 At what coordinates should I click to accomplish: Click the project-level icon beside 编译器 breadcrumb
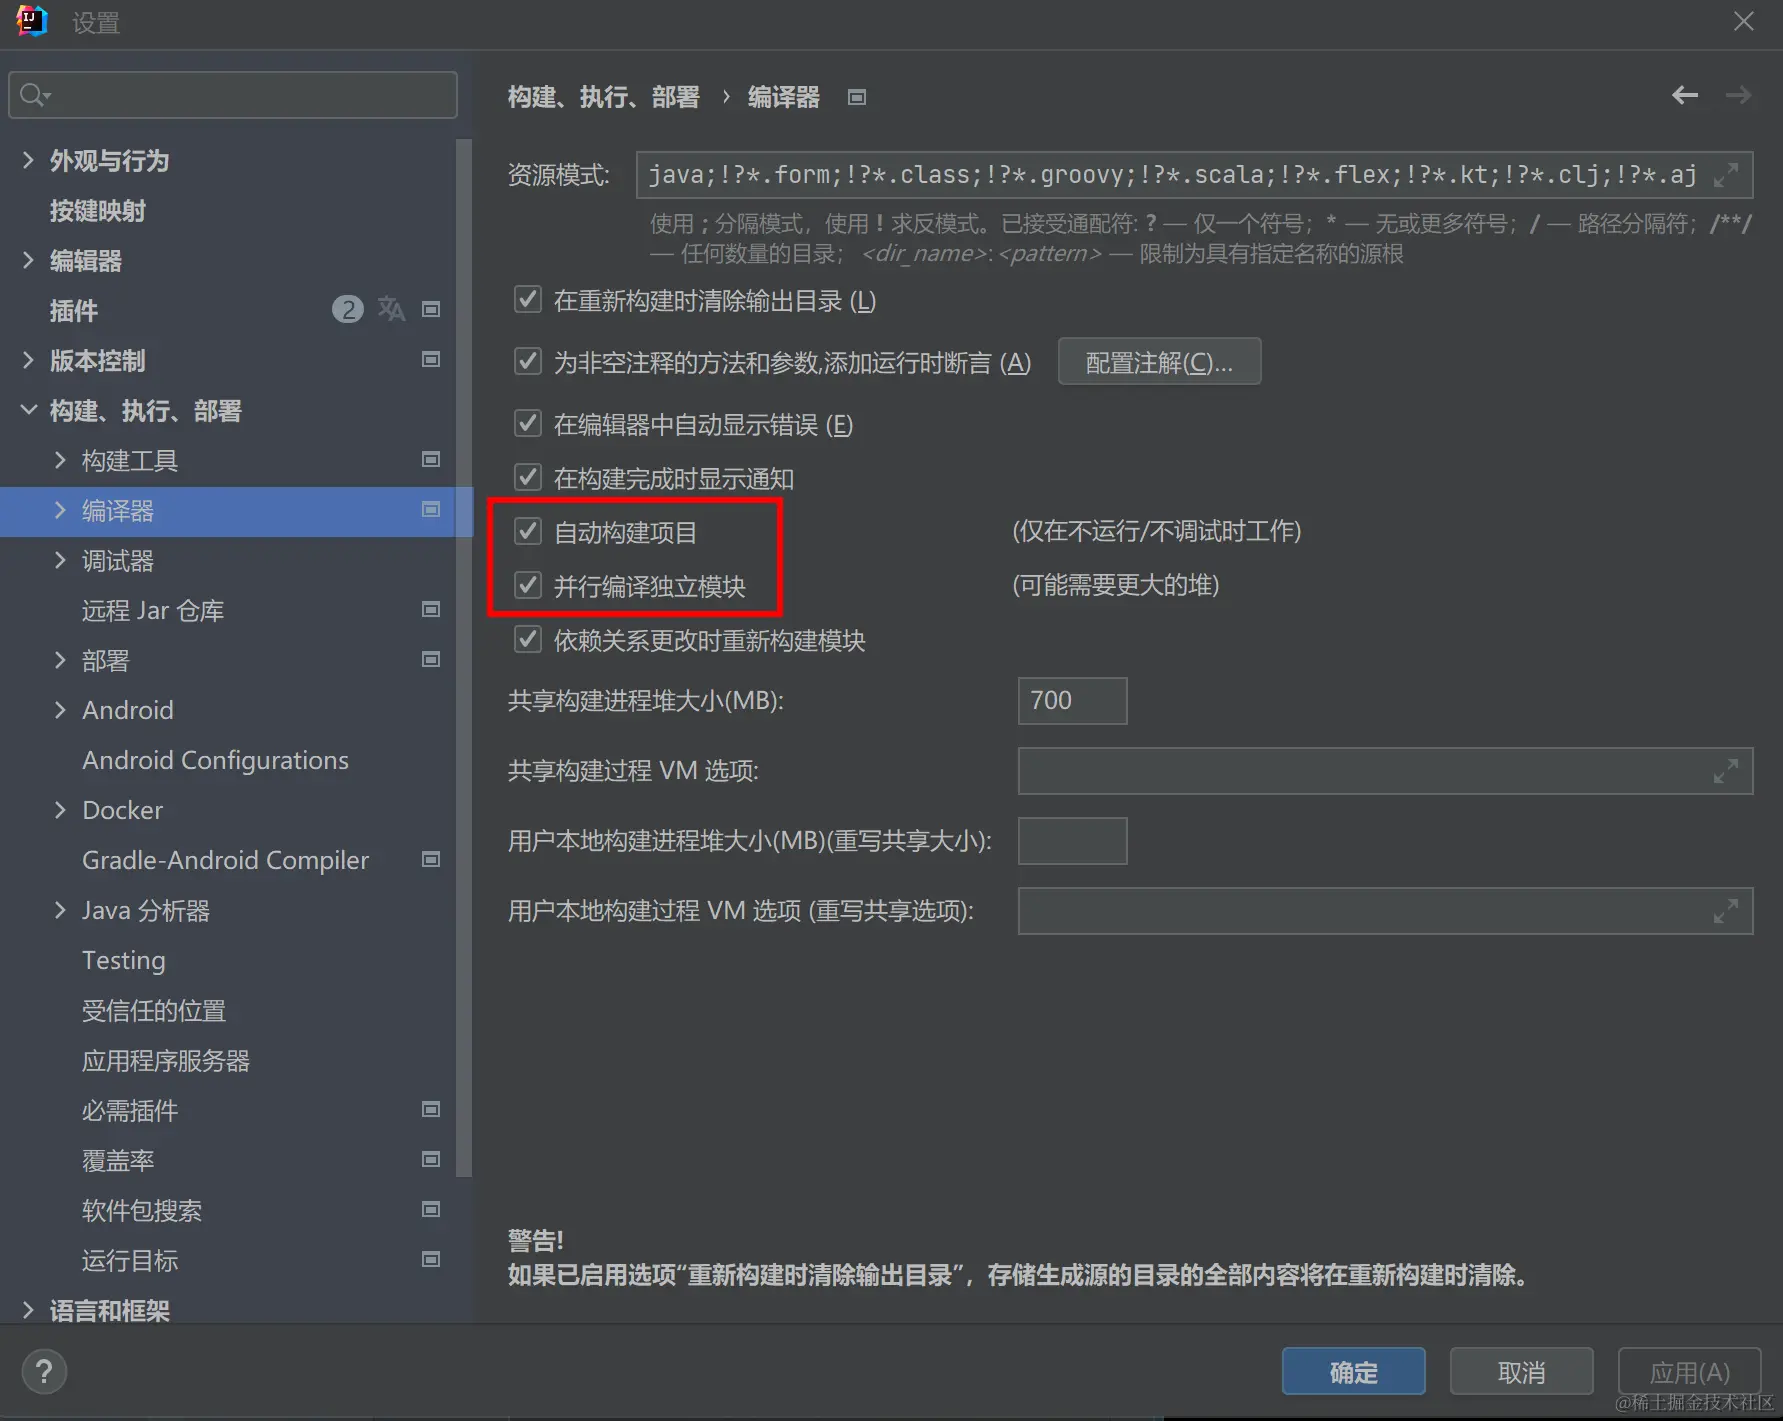(x=857, y=97)
